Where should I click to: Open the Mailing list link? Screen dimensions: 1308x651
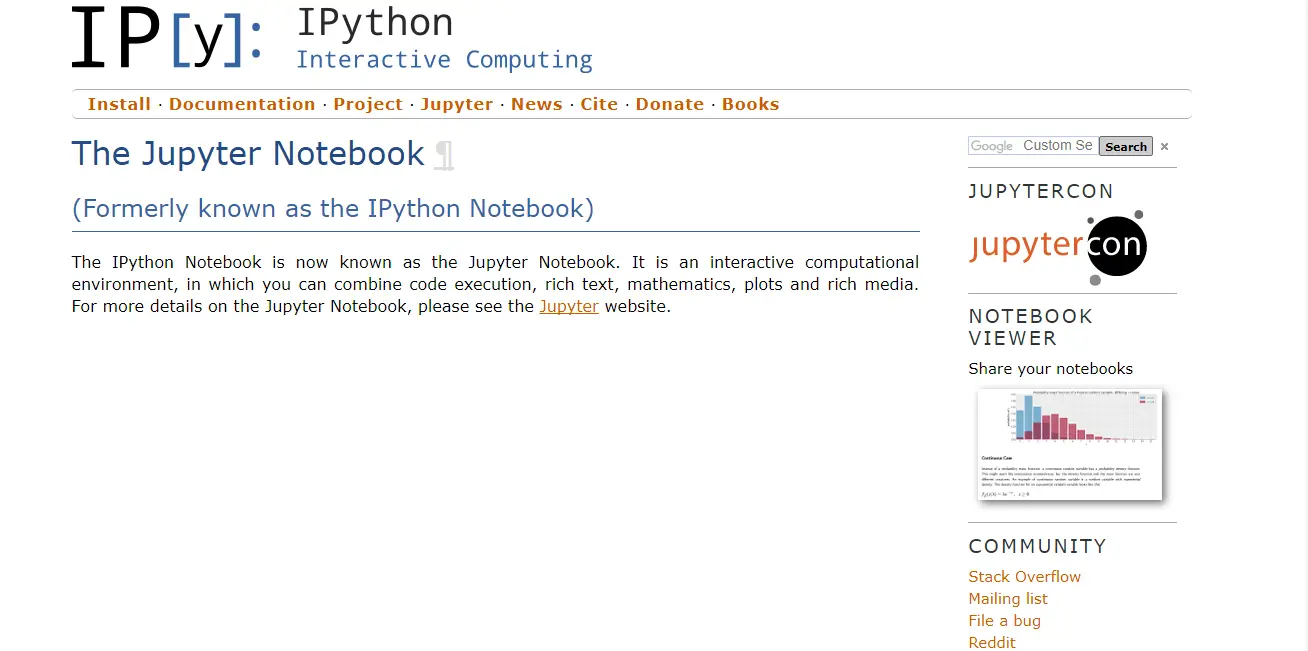coord(1008,598)
